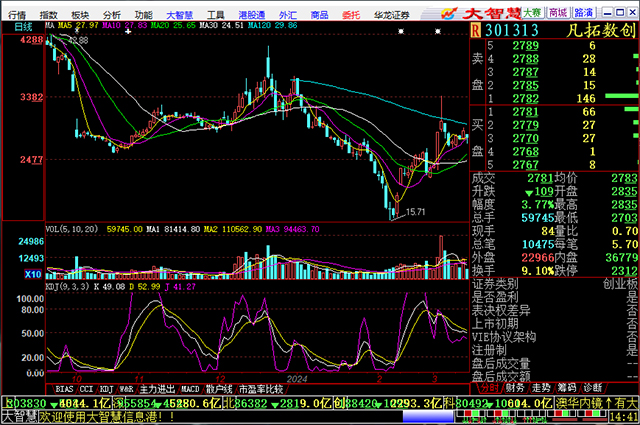
Task: Click the month 12 marker on time axis
Action: tap(220, 379)
